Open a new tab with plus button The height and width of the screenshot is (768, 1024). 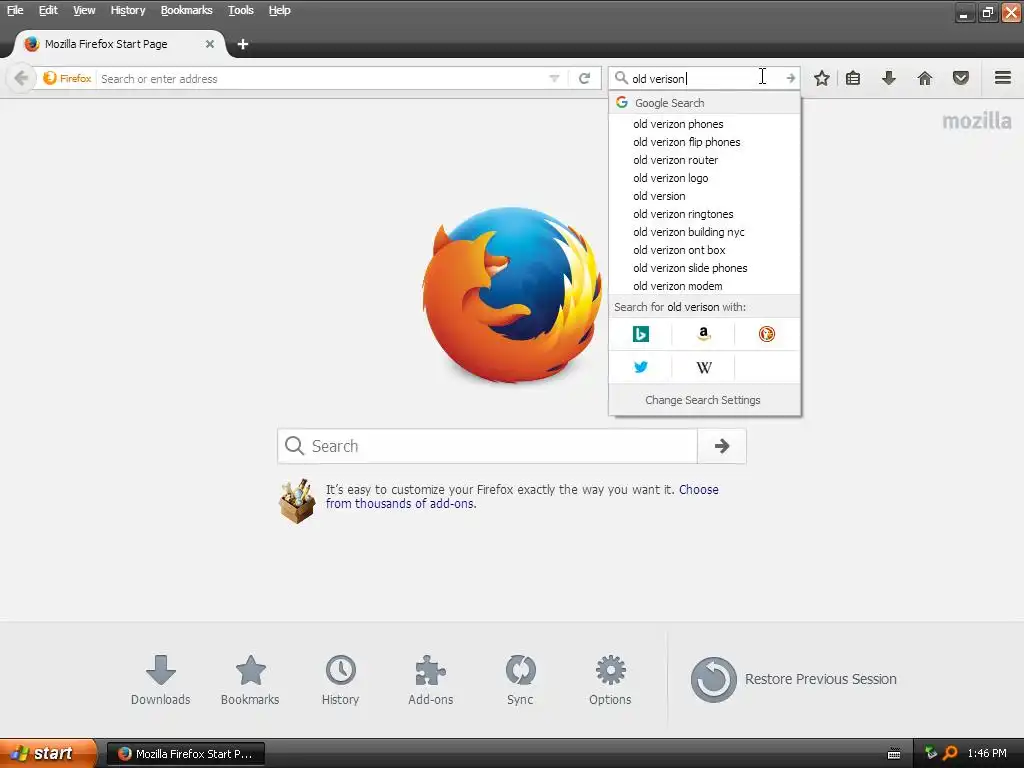point(242,44)
